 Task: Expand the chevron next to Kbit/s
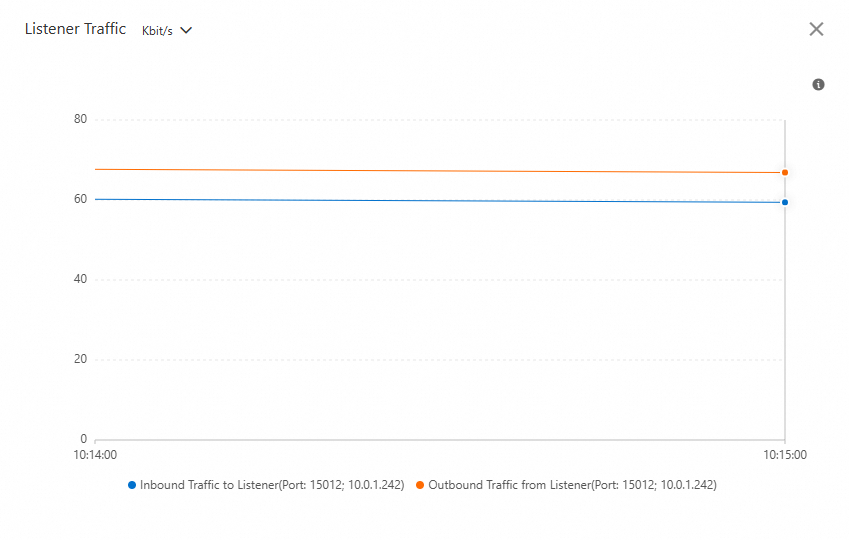point(186,30)
